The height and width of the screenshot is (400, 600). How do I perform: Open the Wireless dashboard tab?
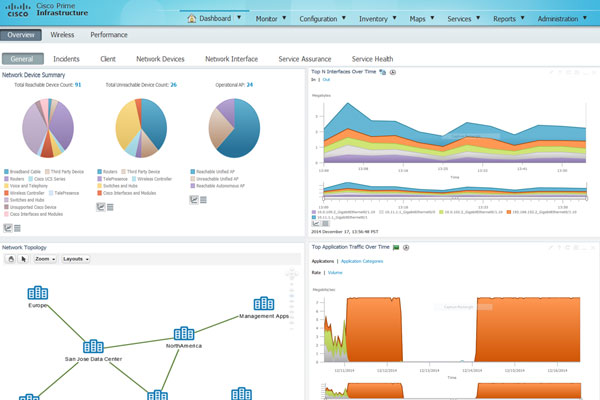coord(62,35)
